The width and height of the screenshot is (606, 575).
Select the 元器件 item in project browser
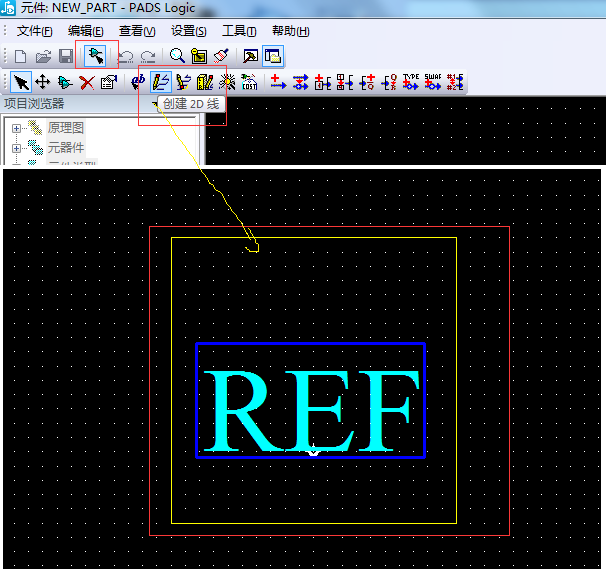(x=66, y=148)
